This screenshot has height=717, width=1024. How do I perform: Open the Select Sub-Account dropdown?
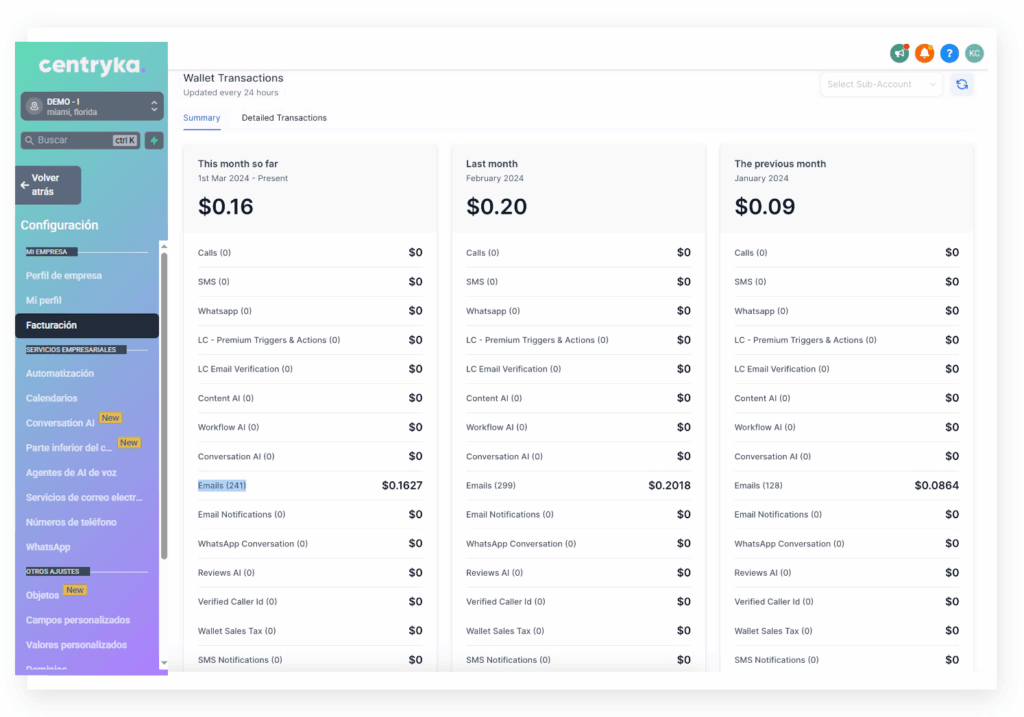click(x=882, y=85)
